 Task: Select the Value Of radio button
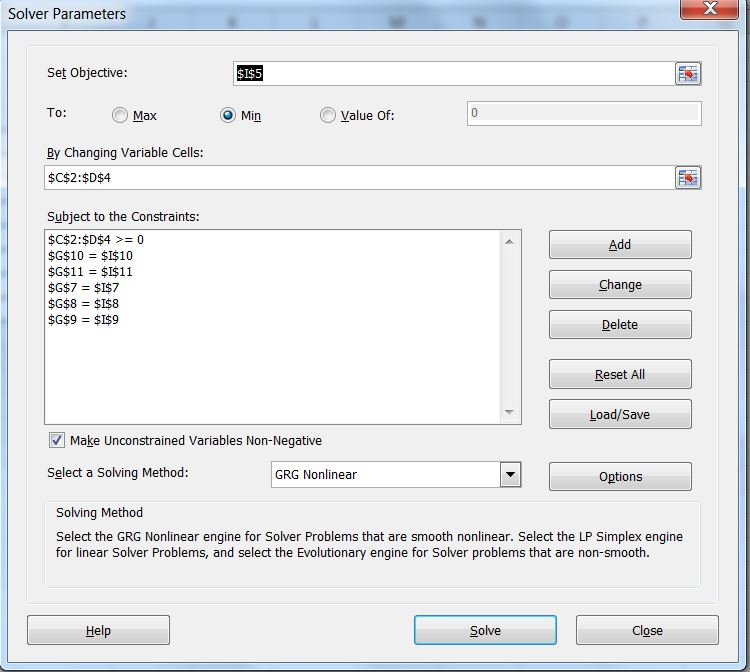pos(328,115)
